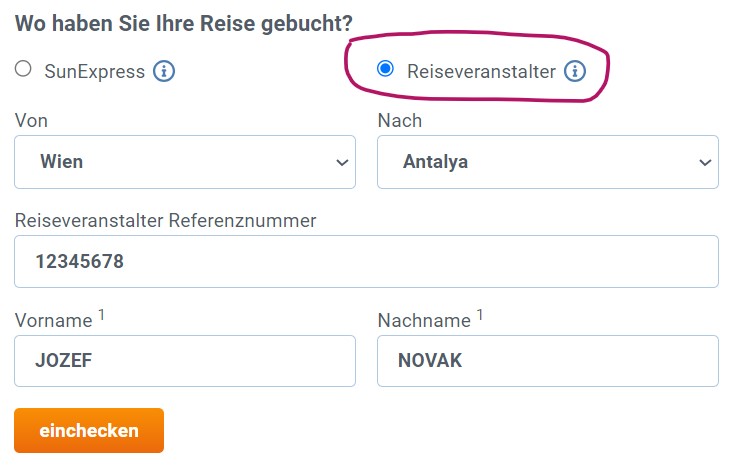Click footnote marker 1 next to Vorname
The image size is (742, 470).
click(102, 315)
